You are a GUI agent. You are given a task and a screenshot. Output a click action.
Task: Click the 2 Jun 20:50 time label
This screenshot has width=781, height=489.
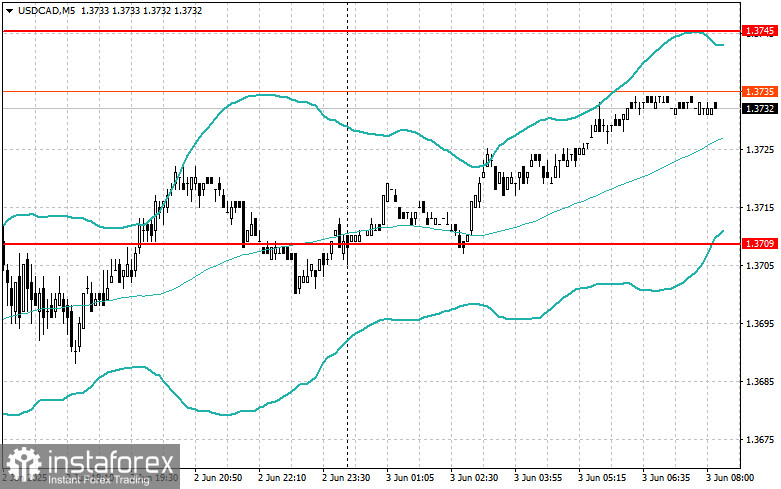(218, 478)
